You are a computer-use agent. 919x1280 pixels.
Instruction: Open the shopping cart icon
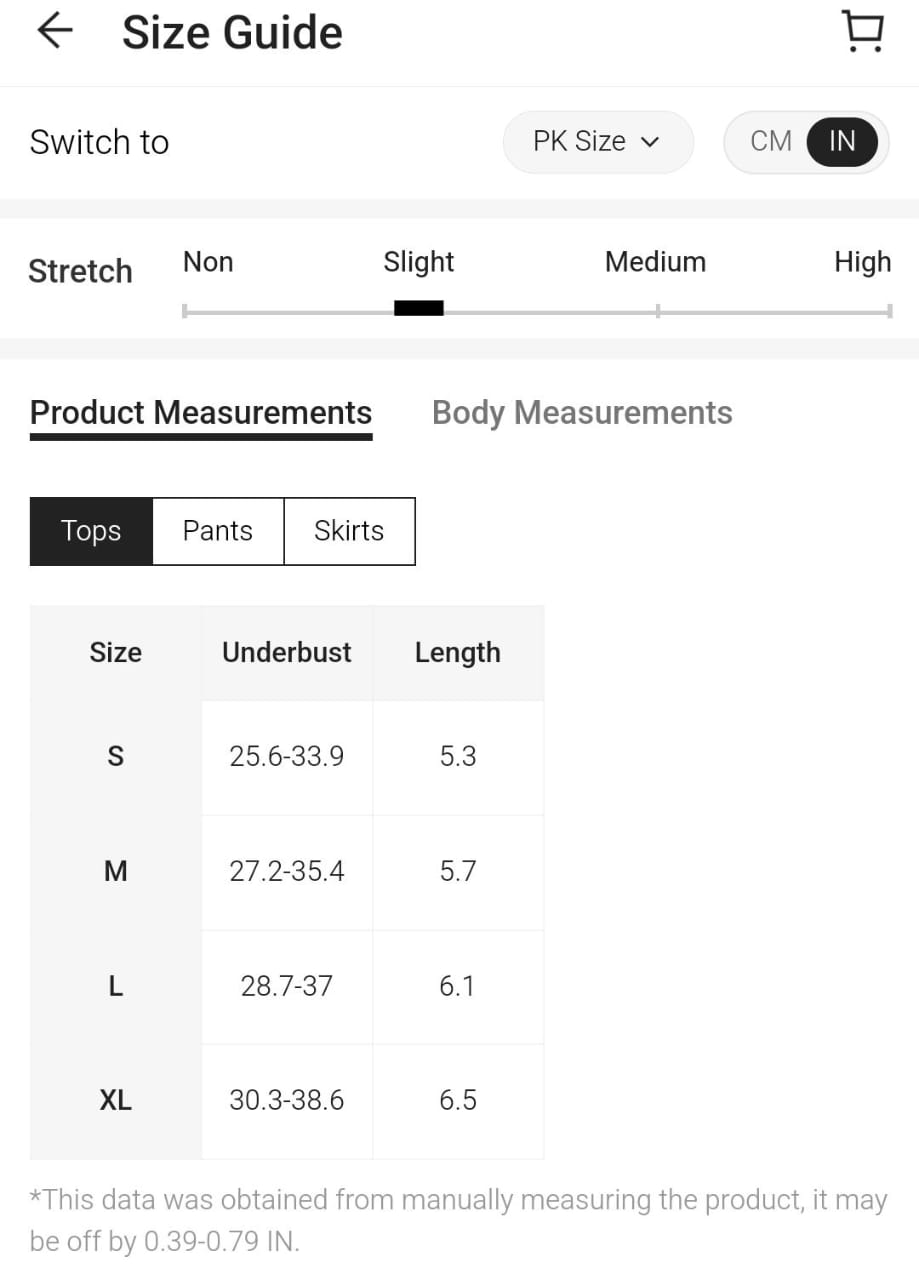[x=863, y=32]
